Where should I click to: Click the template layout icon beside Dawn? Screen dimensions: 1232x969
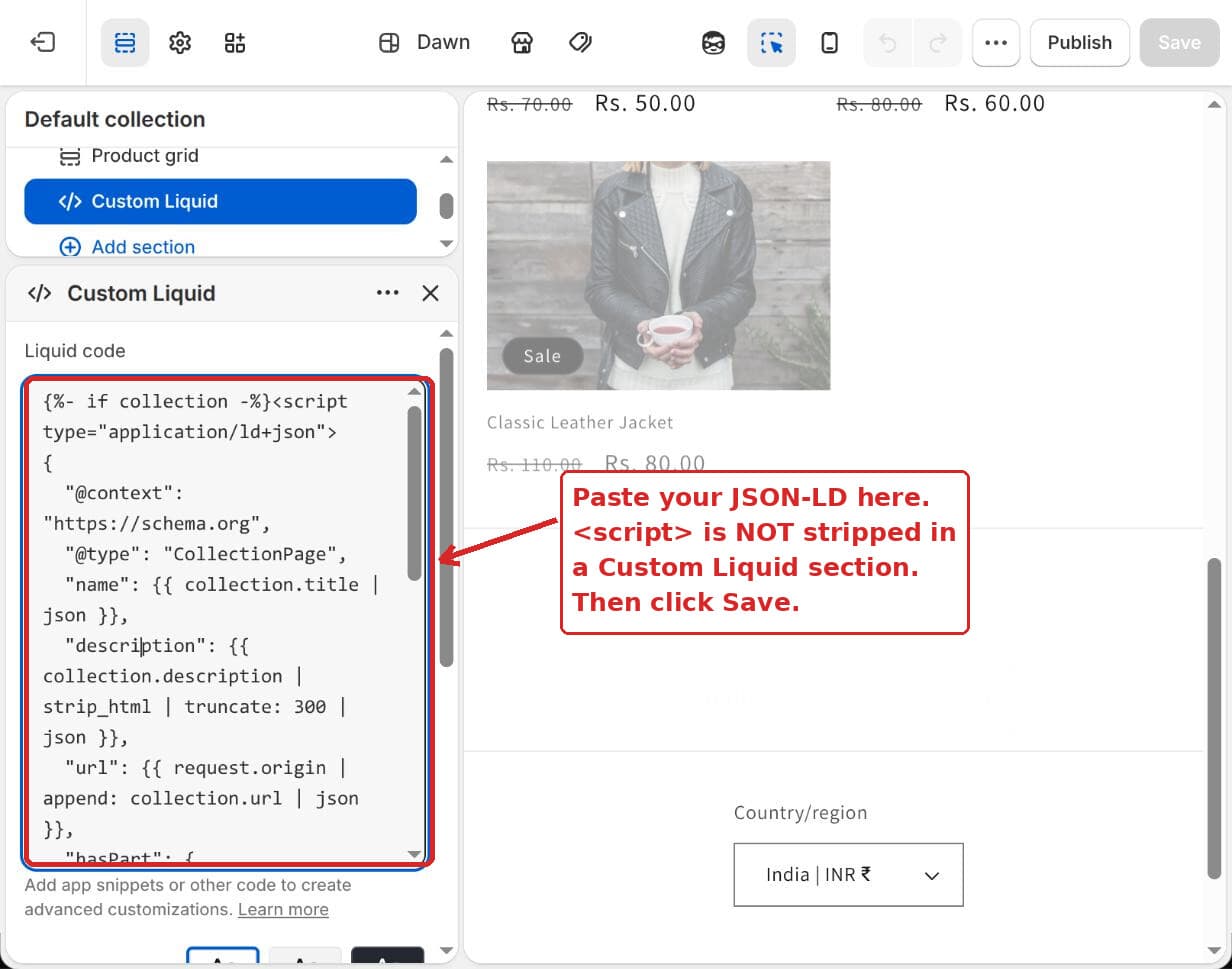point(390,43)
